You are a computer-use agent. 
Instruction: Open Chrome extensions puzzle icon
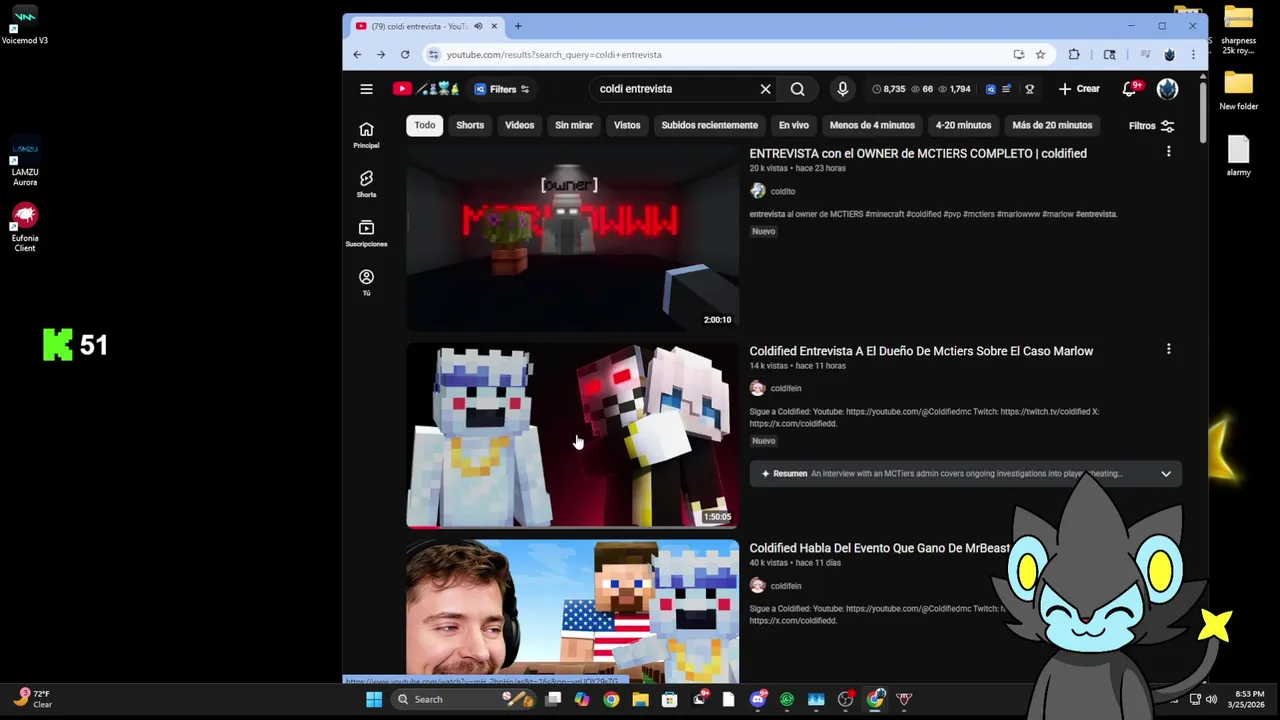[x=1074, y=55]
